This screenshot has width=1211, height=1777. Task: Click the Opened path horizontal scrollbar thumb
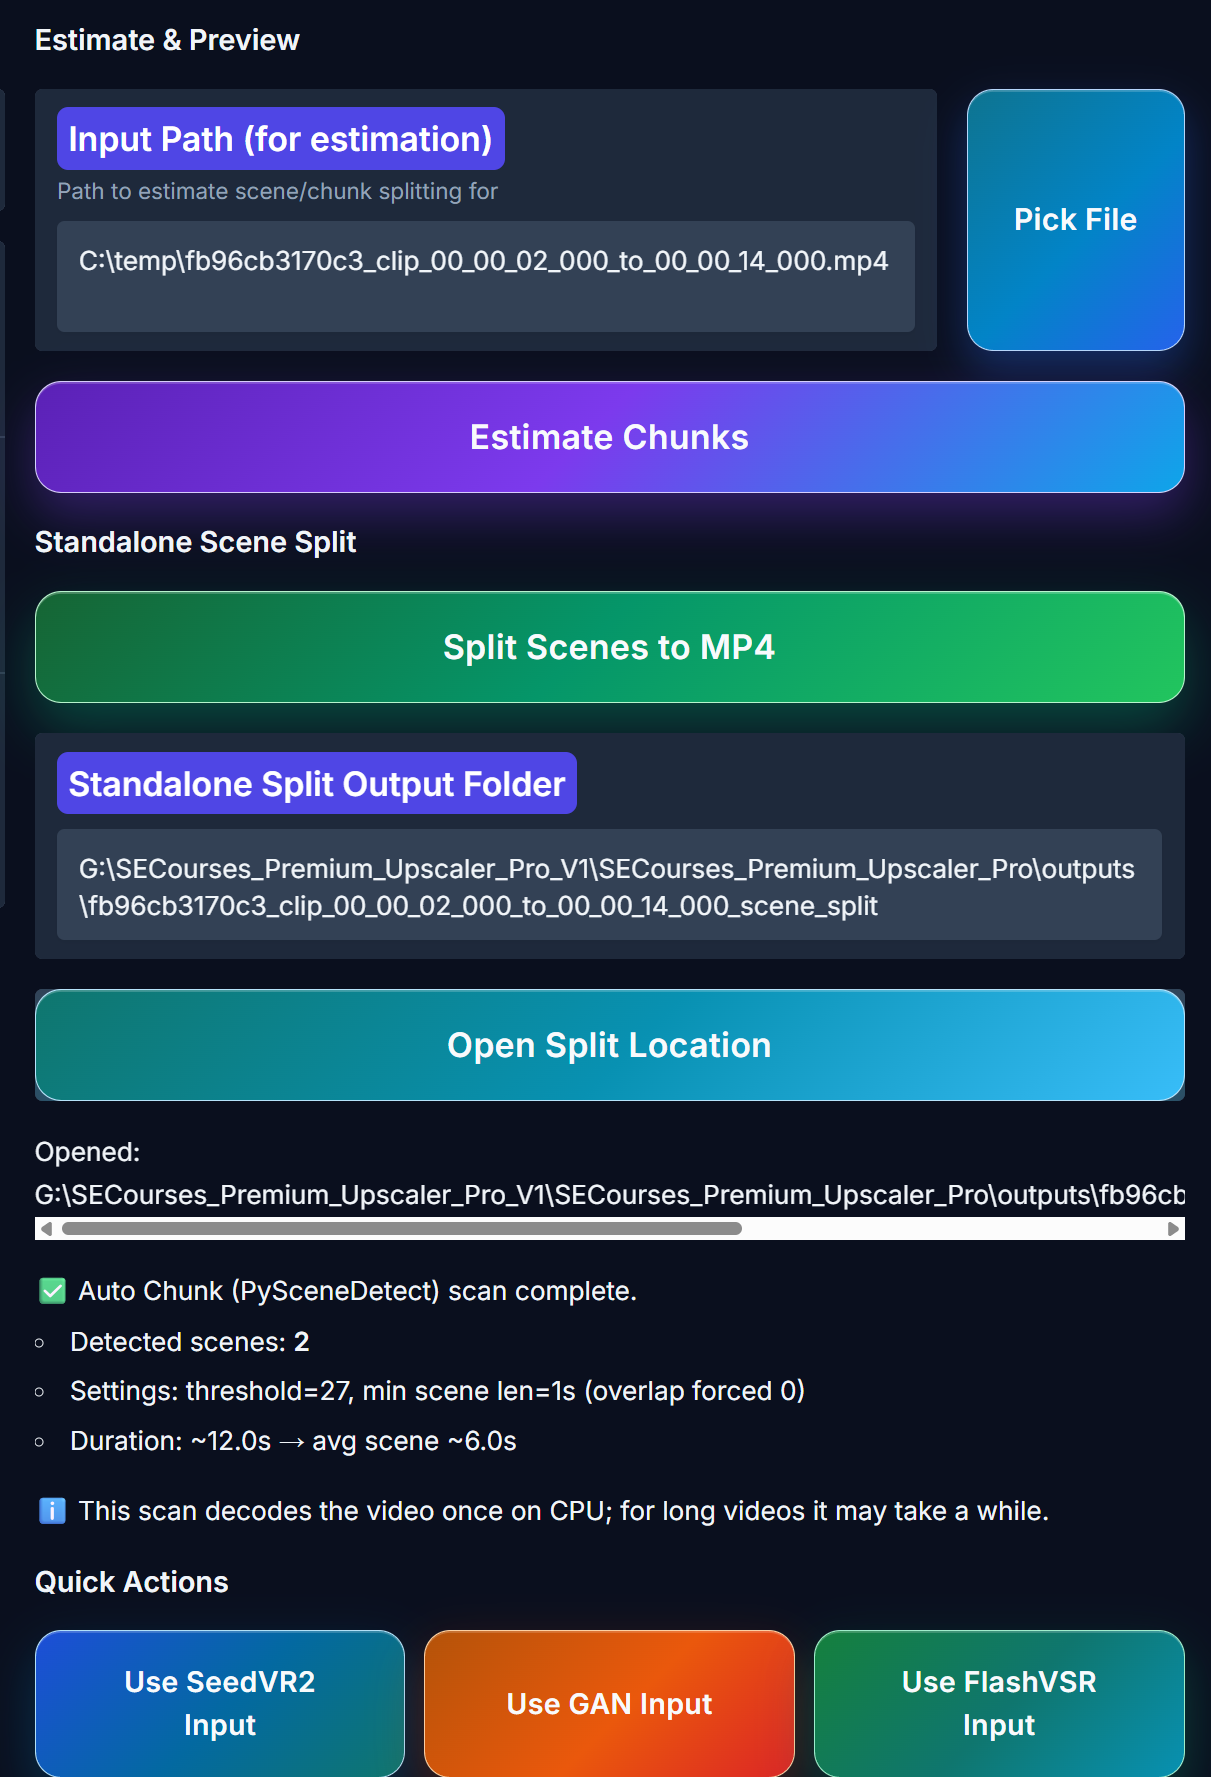tap(402, 1229)
